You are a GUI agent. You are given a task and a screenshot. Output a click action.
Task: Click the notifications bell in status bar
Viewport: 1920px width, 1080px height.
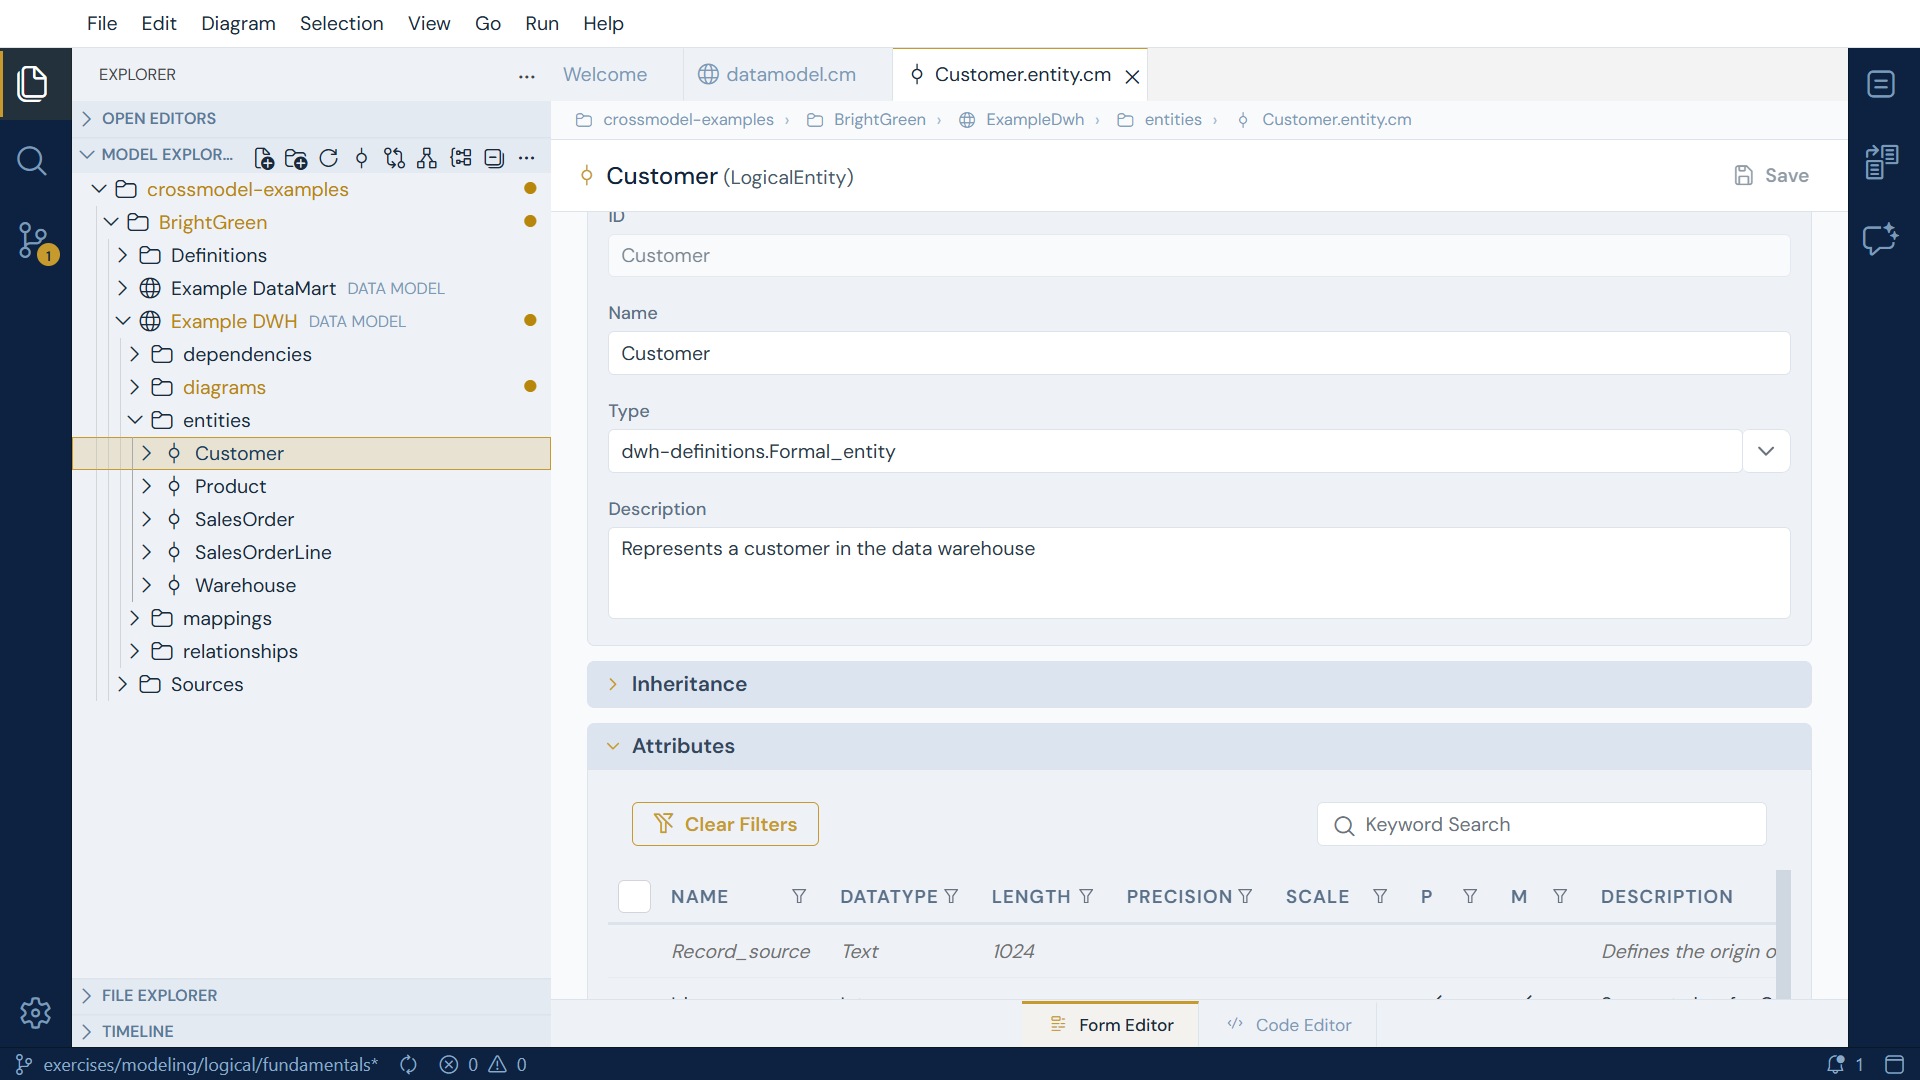tap(1836, 1064)
